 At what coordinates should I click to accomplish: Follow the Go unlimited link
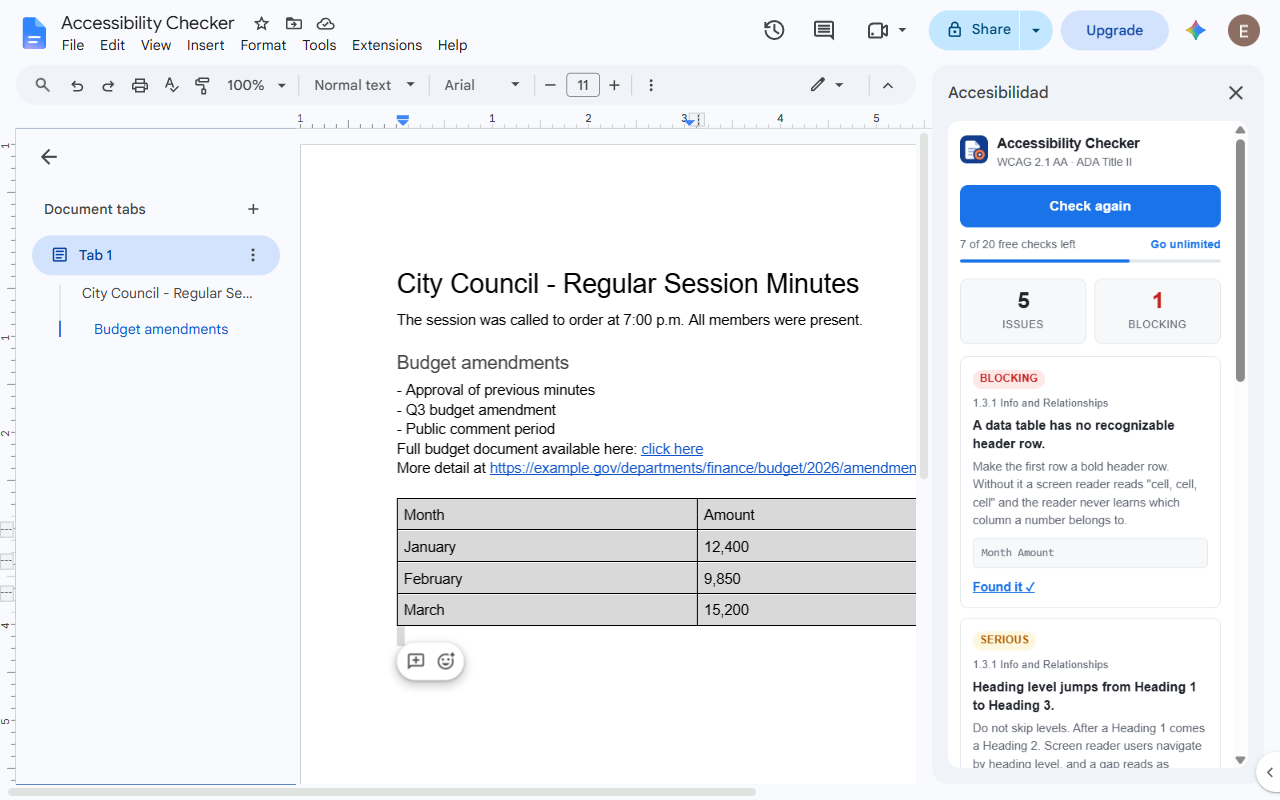point(1185,244)
